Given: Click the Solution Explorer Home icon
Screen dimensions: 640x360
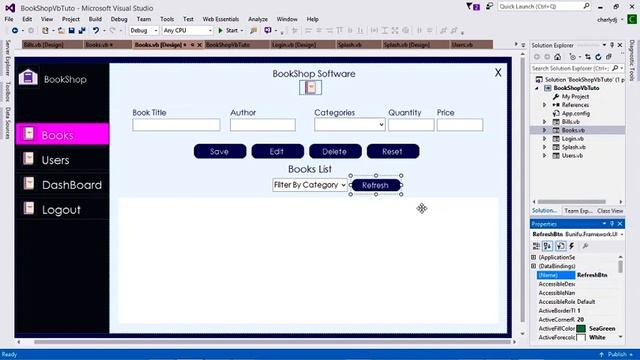Looking at the screenshot, I should pyautogui.click(x=558, y=57).
